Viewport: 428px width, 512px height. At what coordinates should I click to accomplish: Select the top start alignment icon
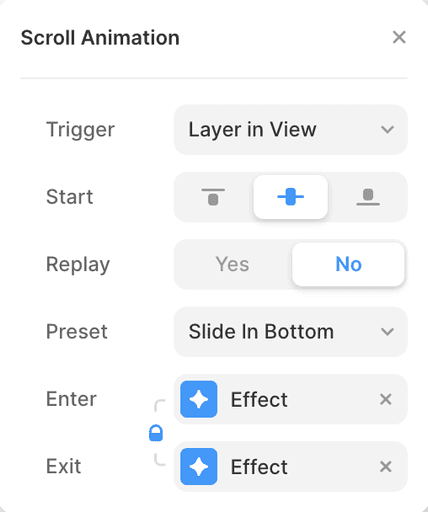(x=213, y=197)
